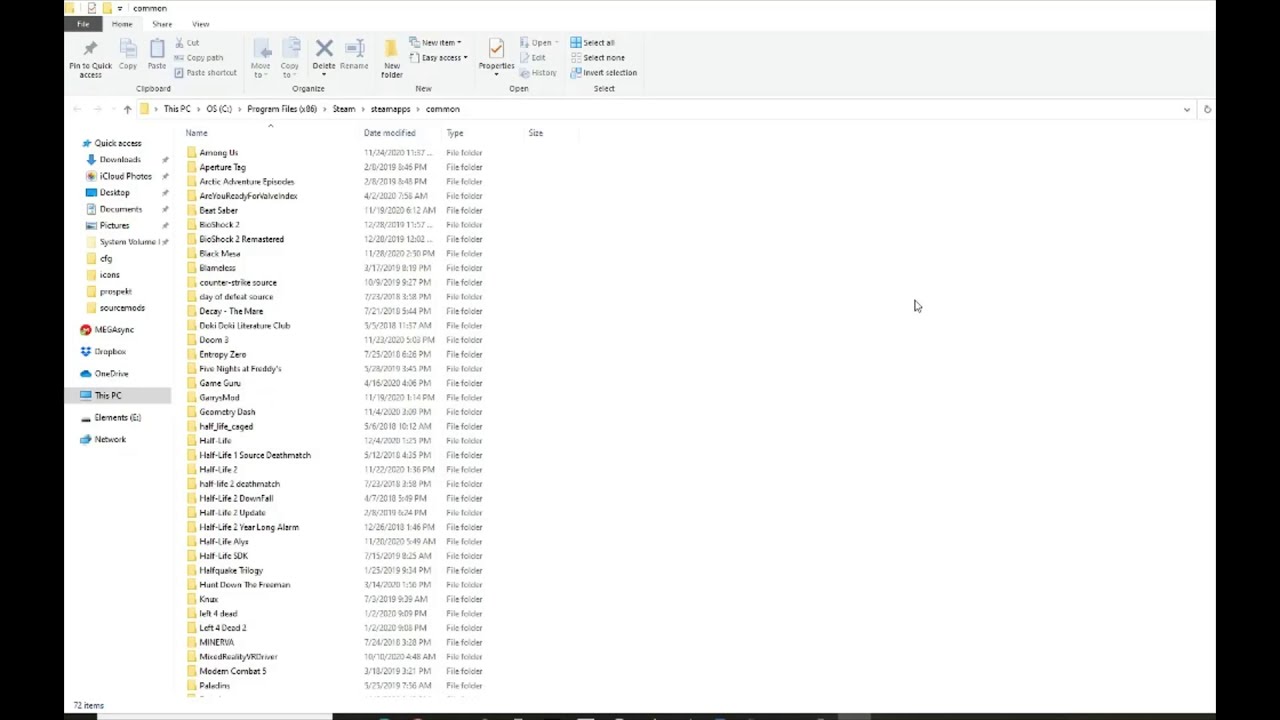Select MEGAsync in the navigation pane
1280x720 pixels.
(x=114, y=330)
